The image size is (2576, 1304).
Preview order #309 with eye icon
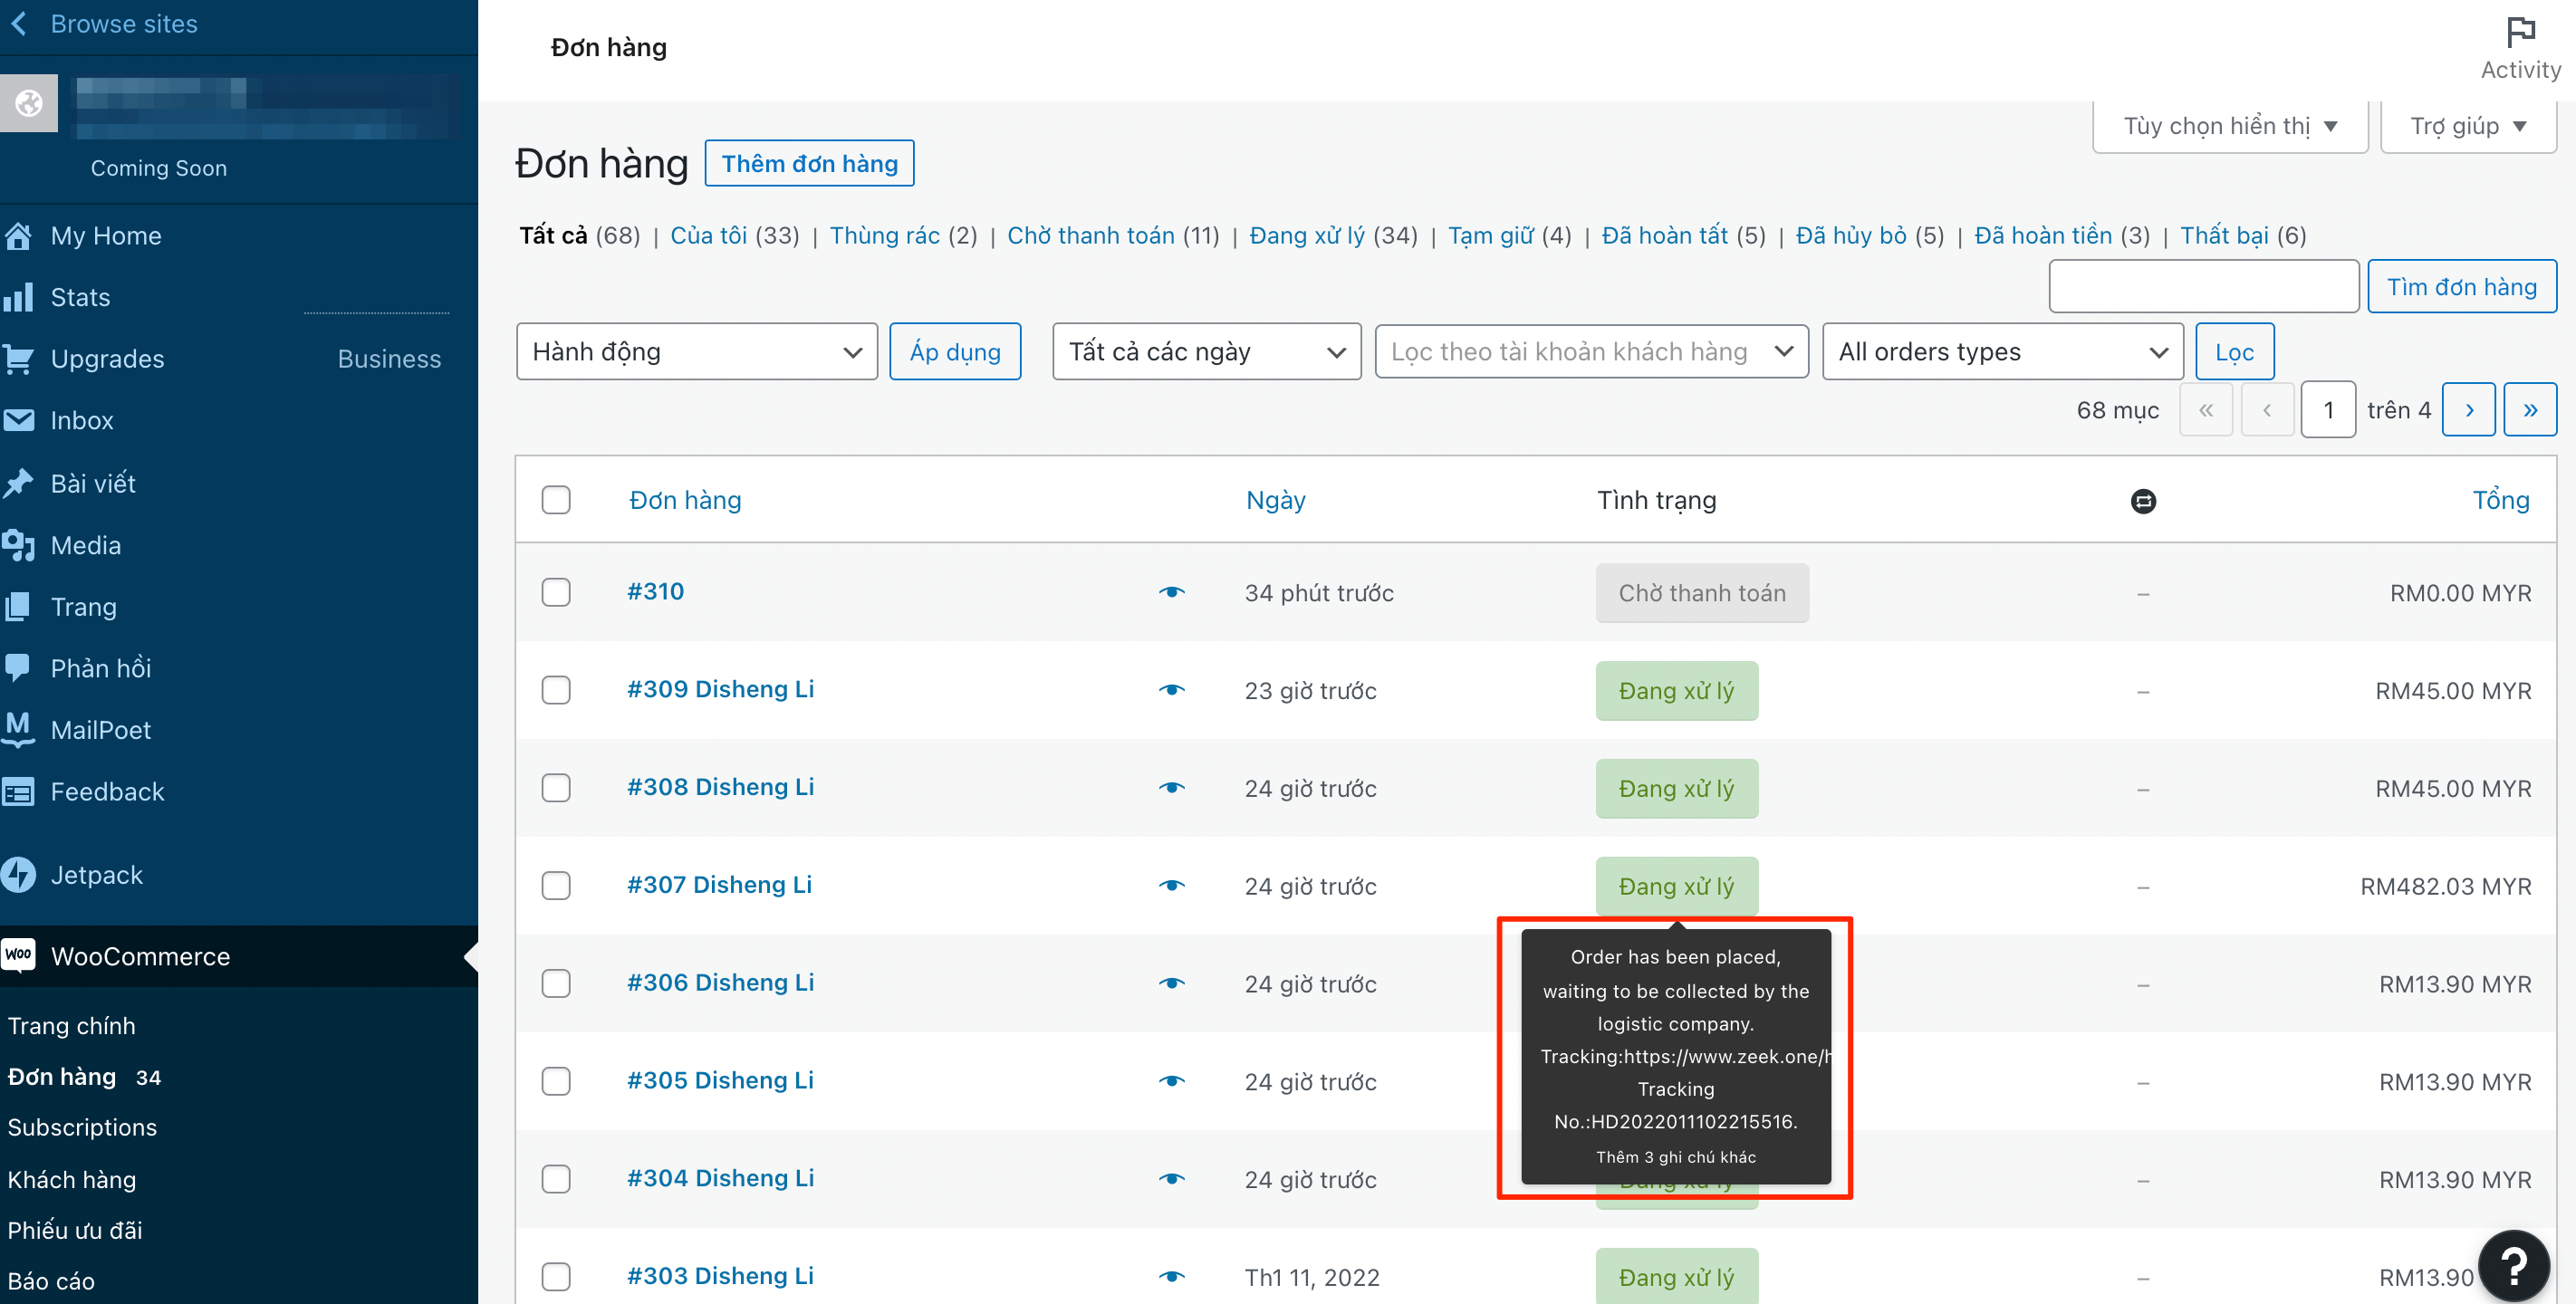pyautogui.click(x=1172, y=690)
